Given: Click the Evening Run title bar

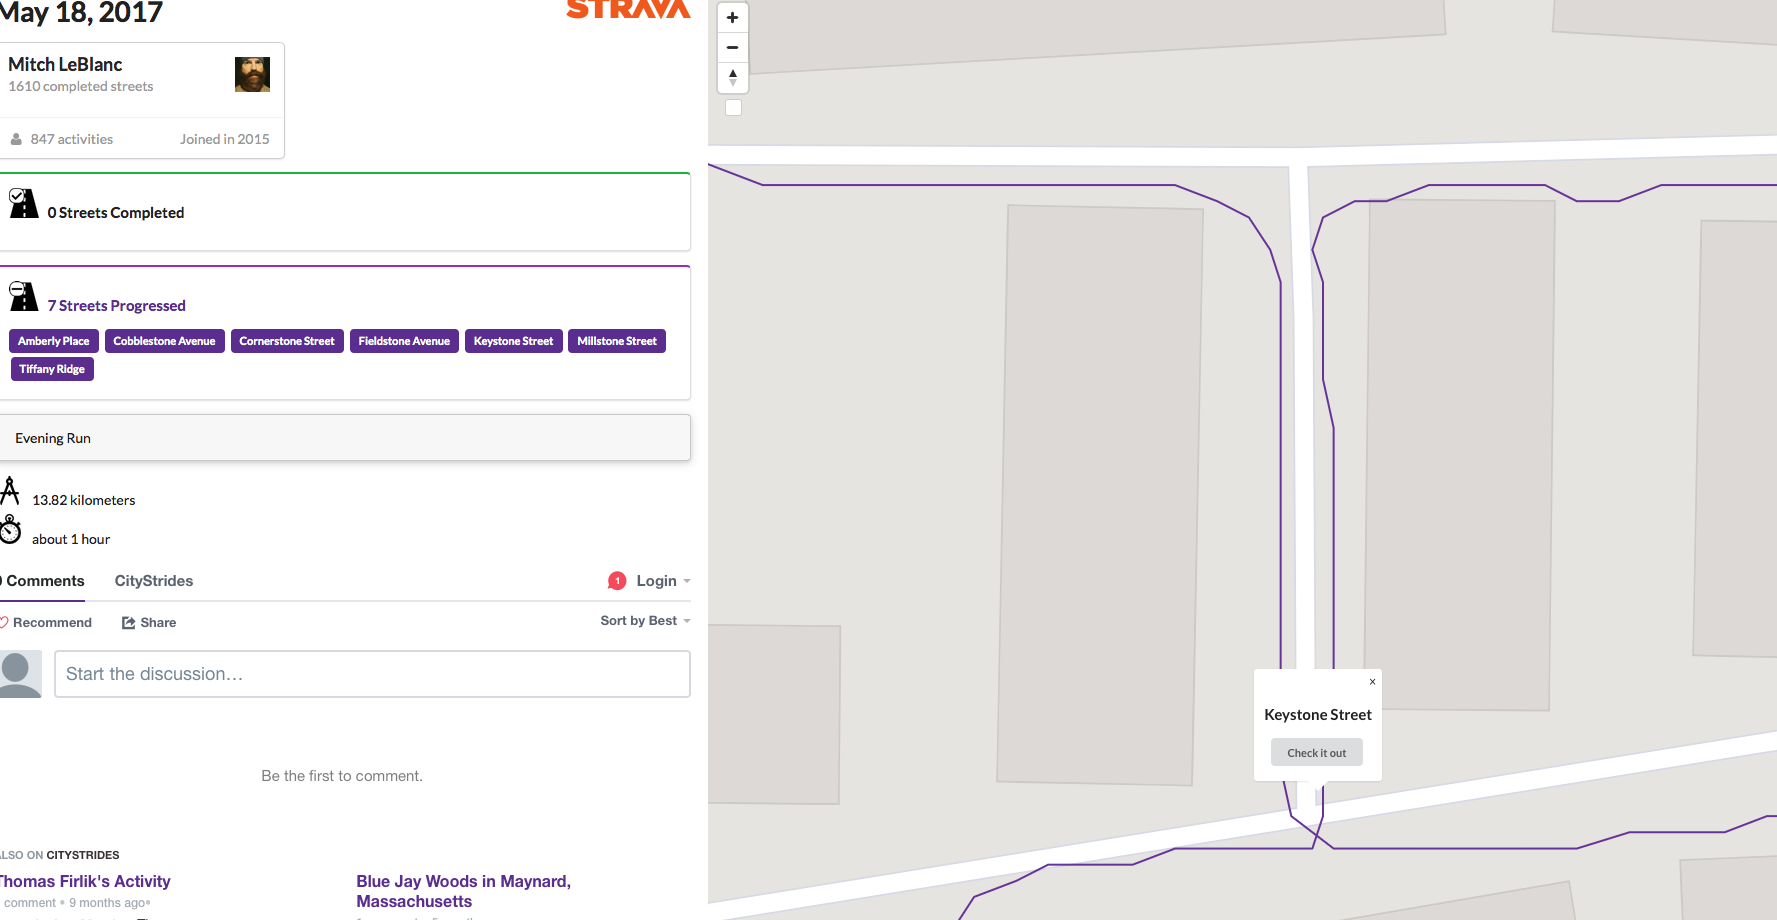Looking at the screenshot, I should click(345, 438).
